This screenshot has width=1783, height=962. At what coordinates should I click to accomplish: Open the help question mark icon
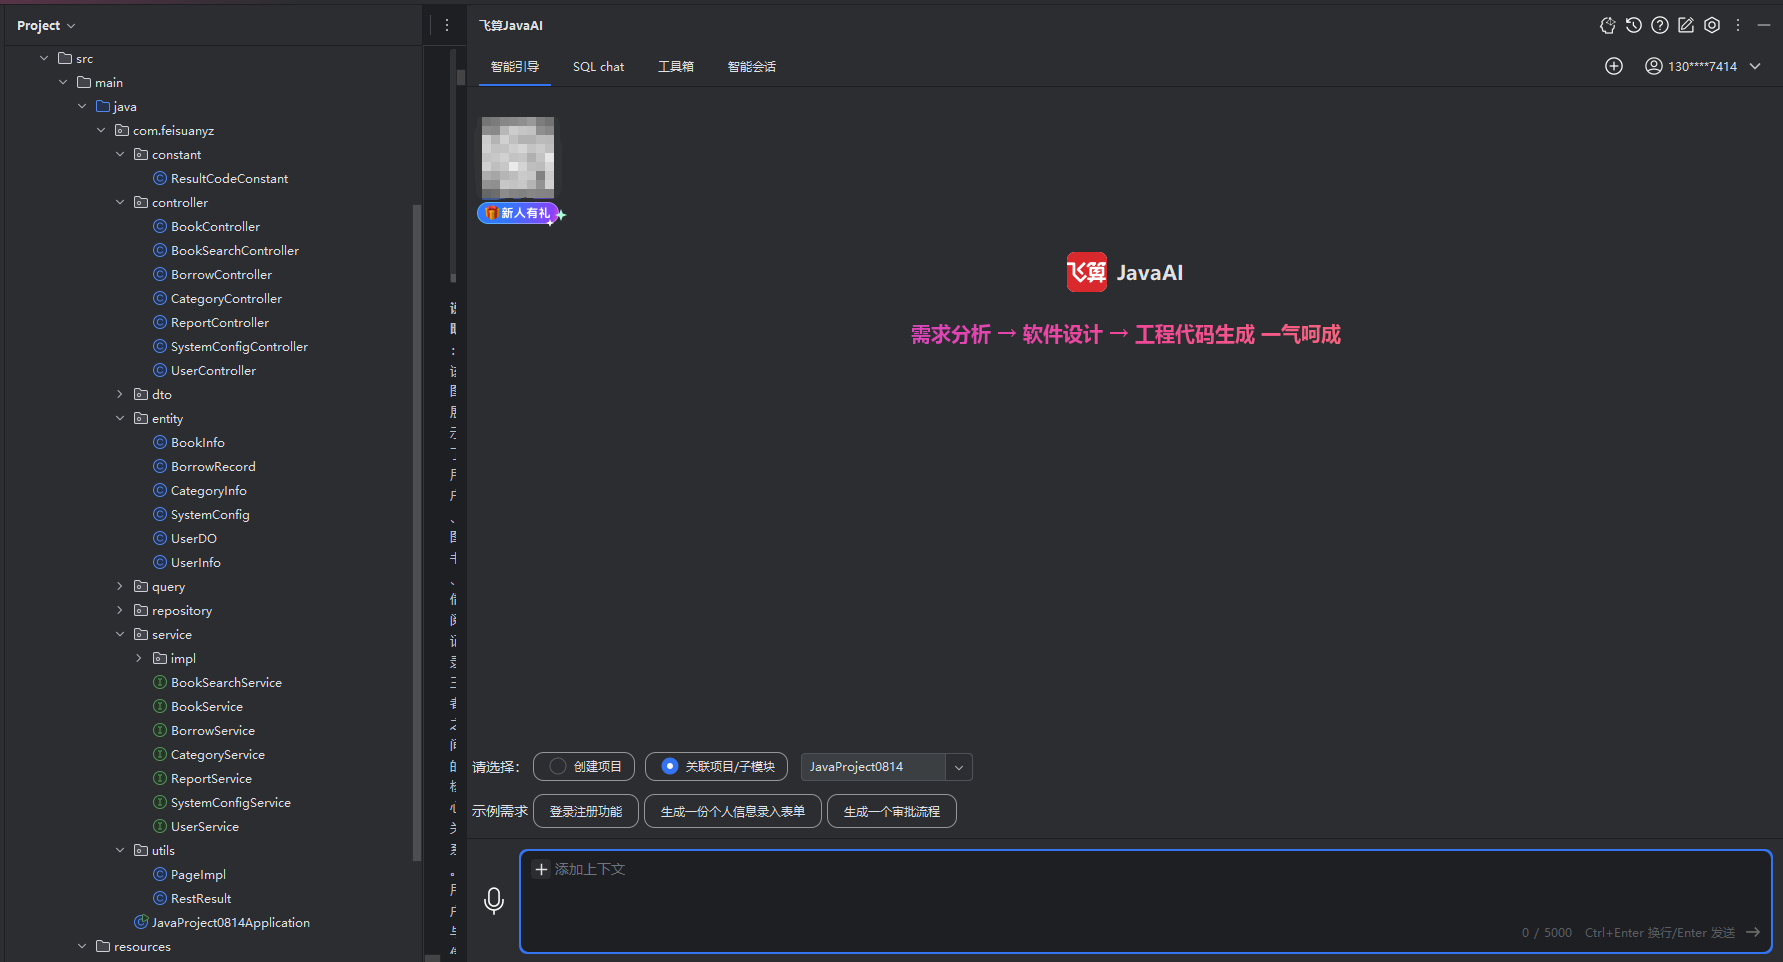[1659, 25]
